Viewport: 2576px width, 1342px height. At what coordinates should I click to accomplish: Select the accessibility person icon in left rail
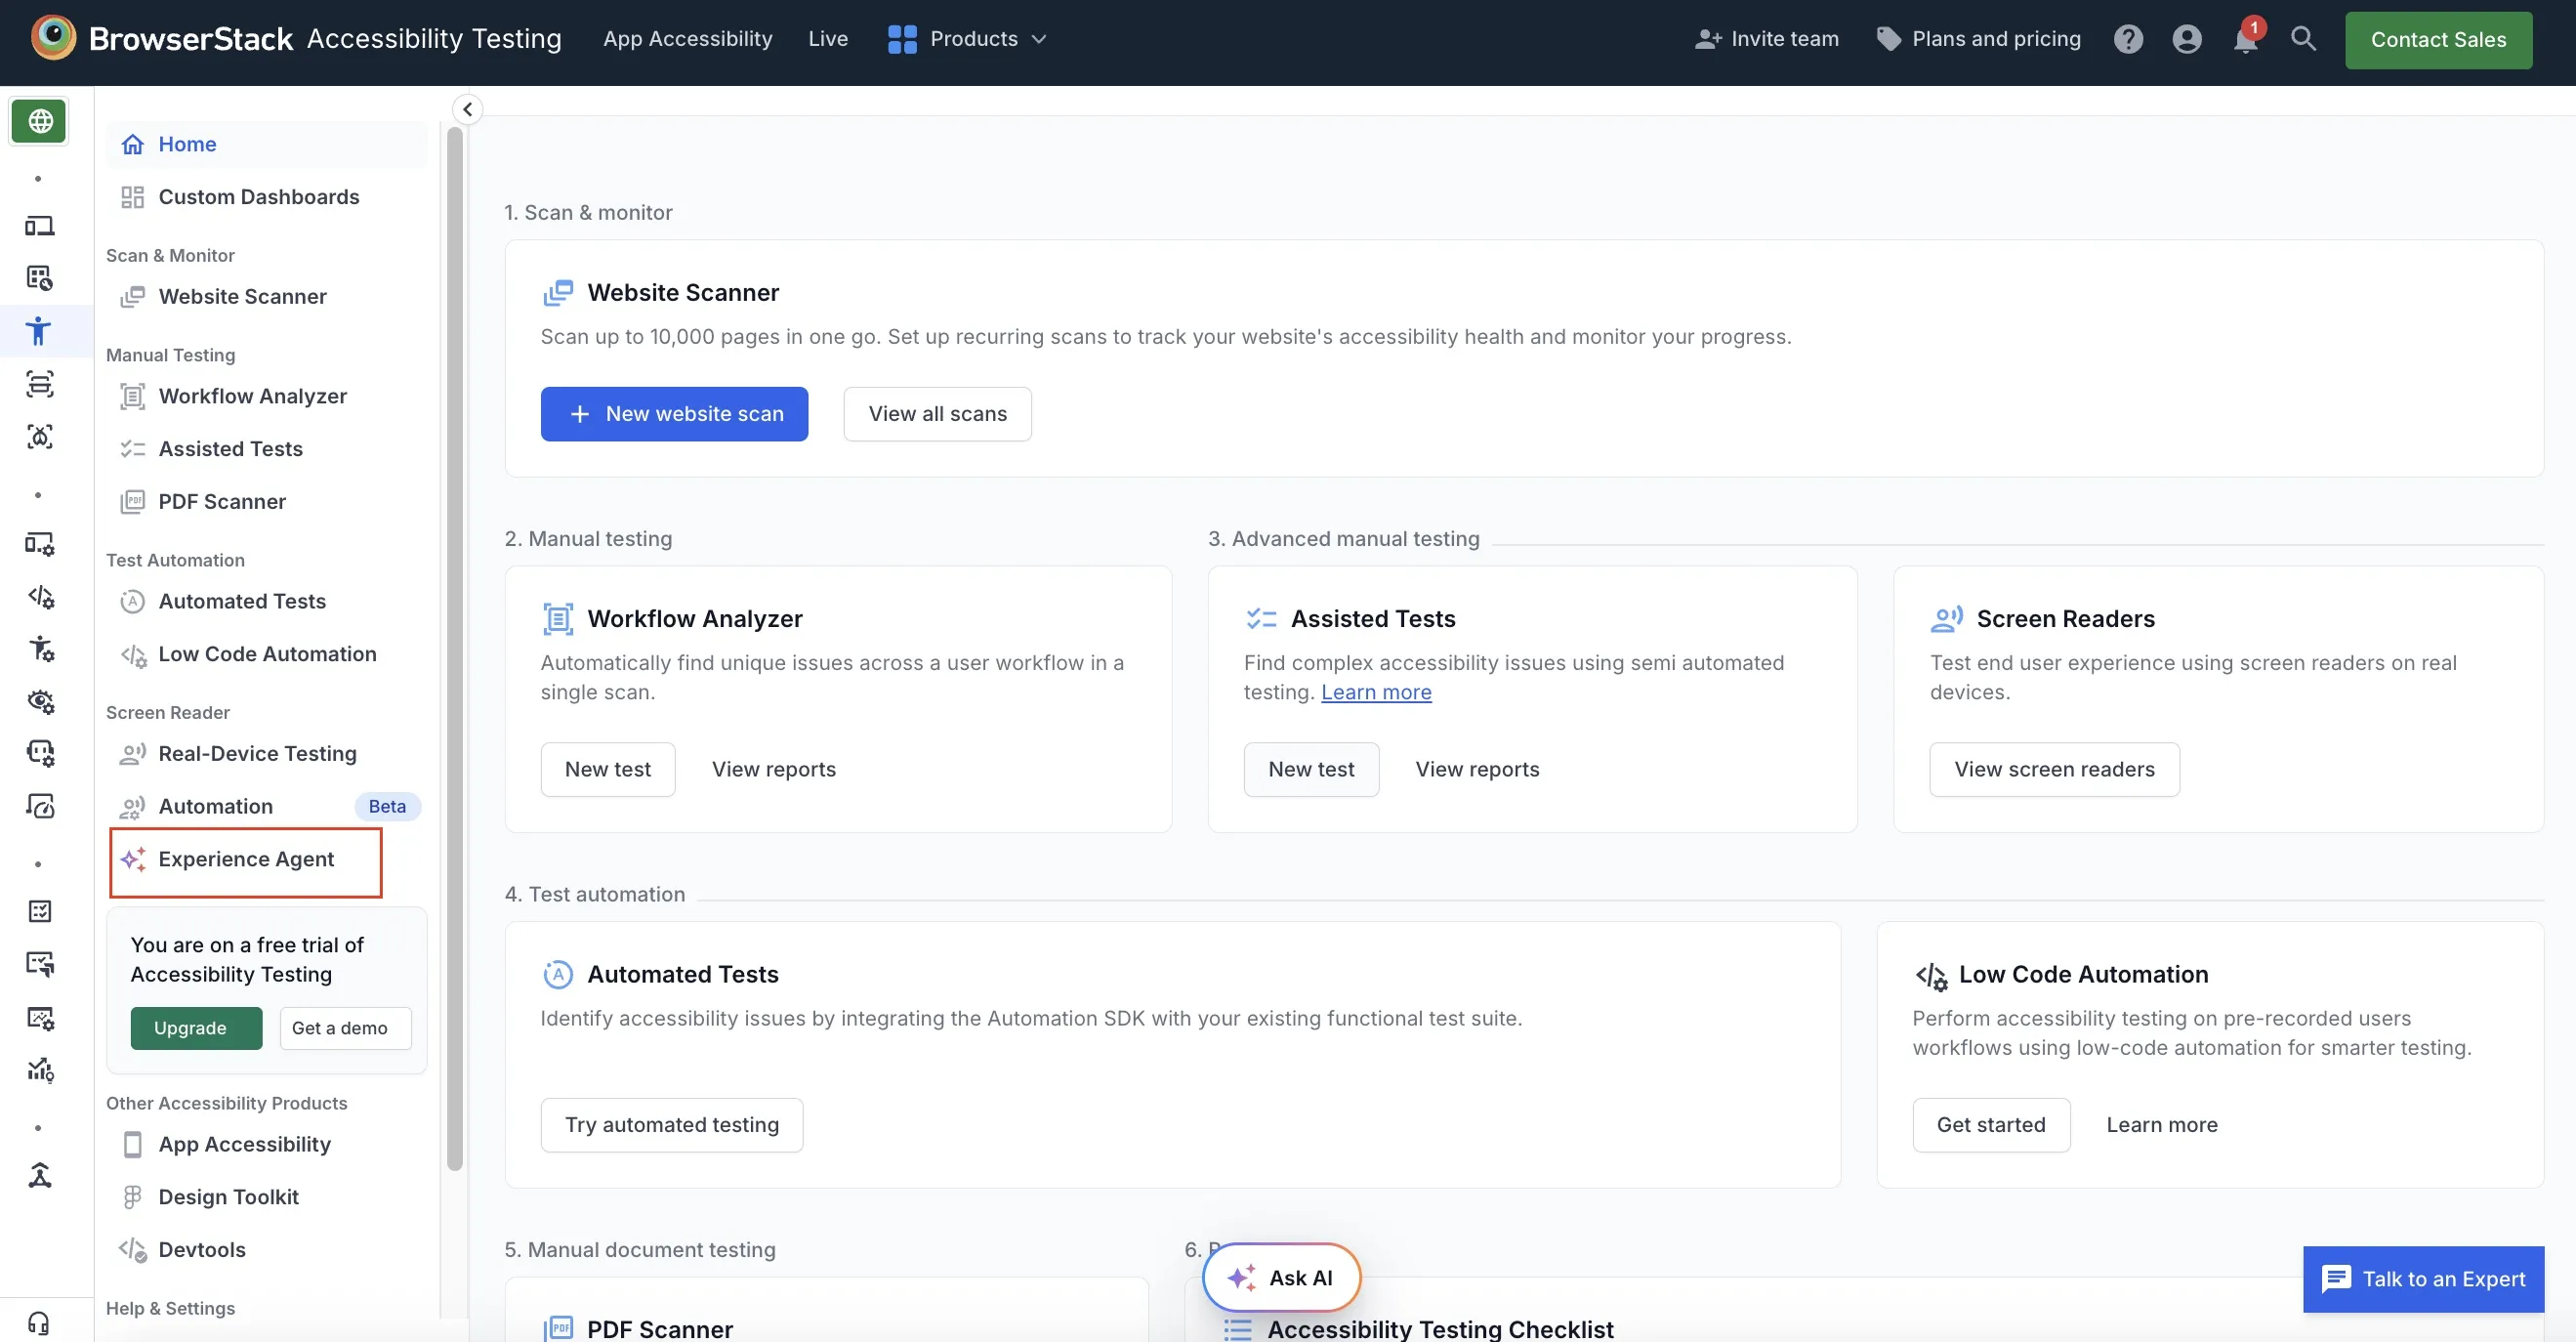pyautogui.click(x=39, y=331)
